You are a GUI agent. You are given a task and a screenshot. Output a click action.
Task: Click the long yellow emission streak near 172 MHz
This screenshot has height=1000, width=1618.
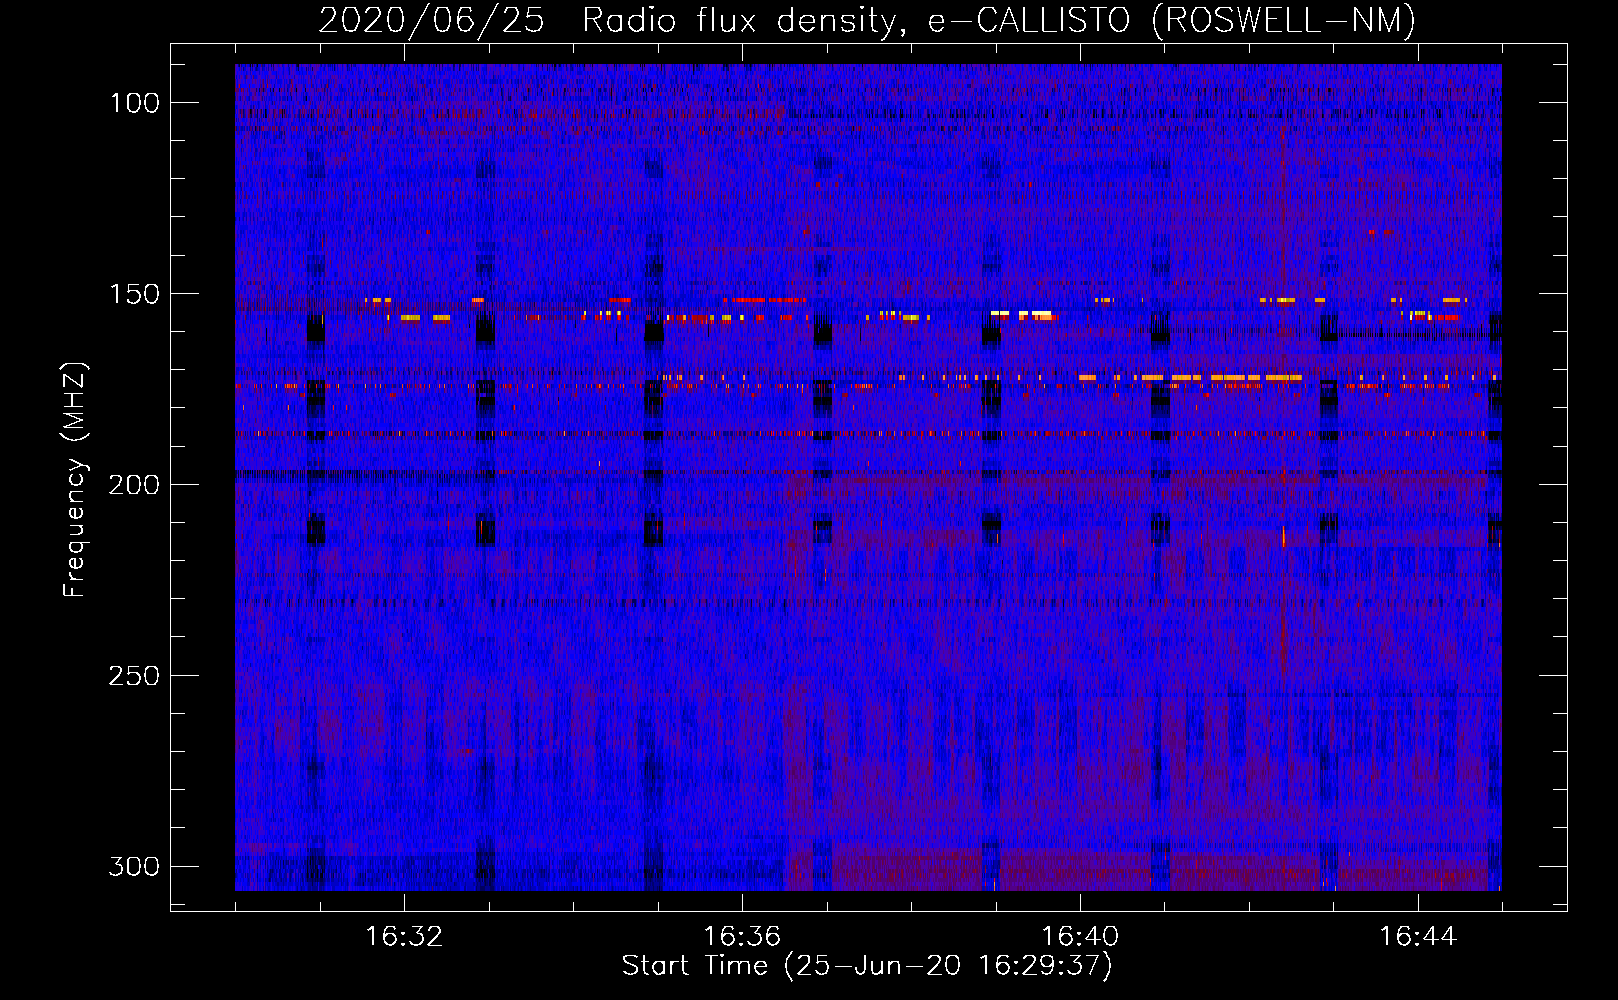click(1190, 377)
